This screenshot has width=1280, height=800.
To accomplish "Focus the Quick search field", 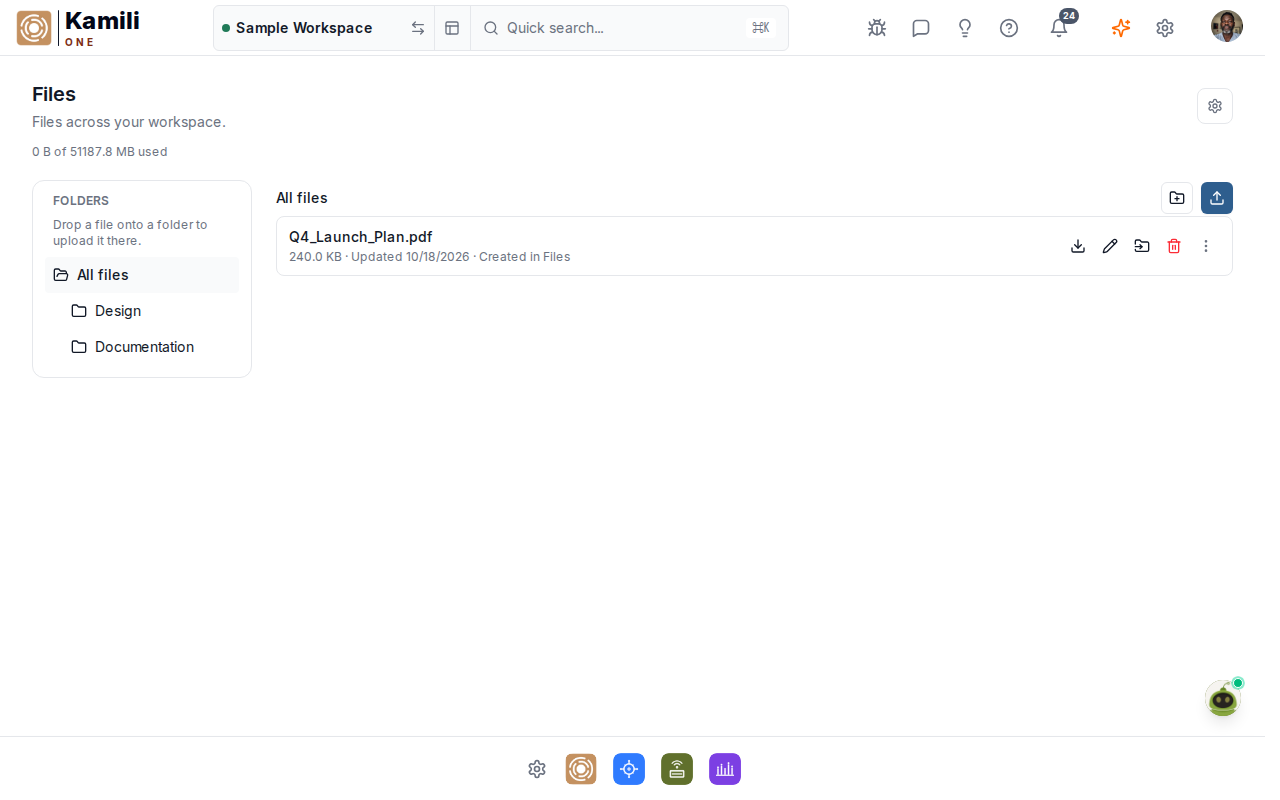I will tap(629, 28).
